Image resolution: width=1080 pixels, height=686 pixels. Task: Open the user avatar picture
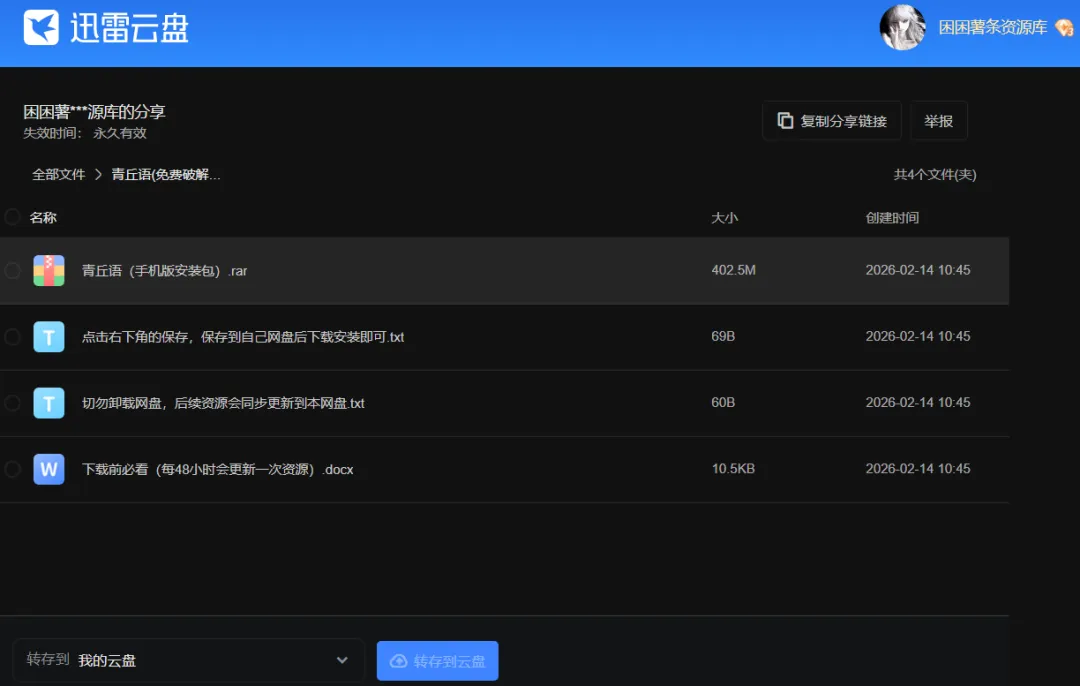[902, 28]
